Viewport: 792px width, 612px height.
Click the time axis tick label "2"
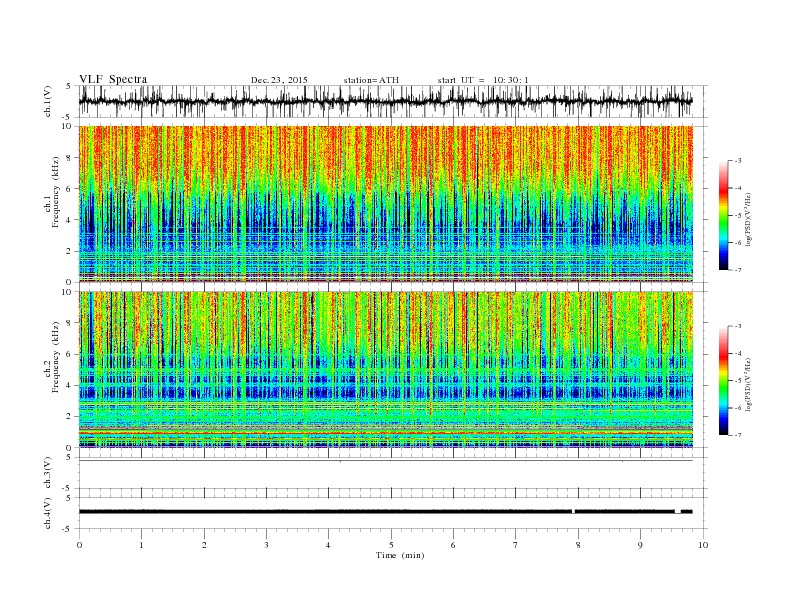(x=204, y=545)
